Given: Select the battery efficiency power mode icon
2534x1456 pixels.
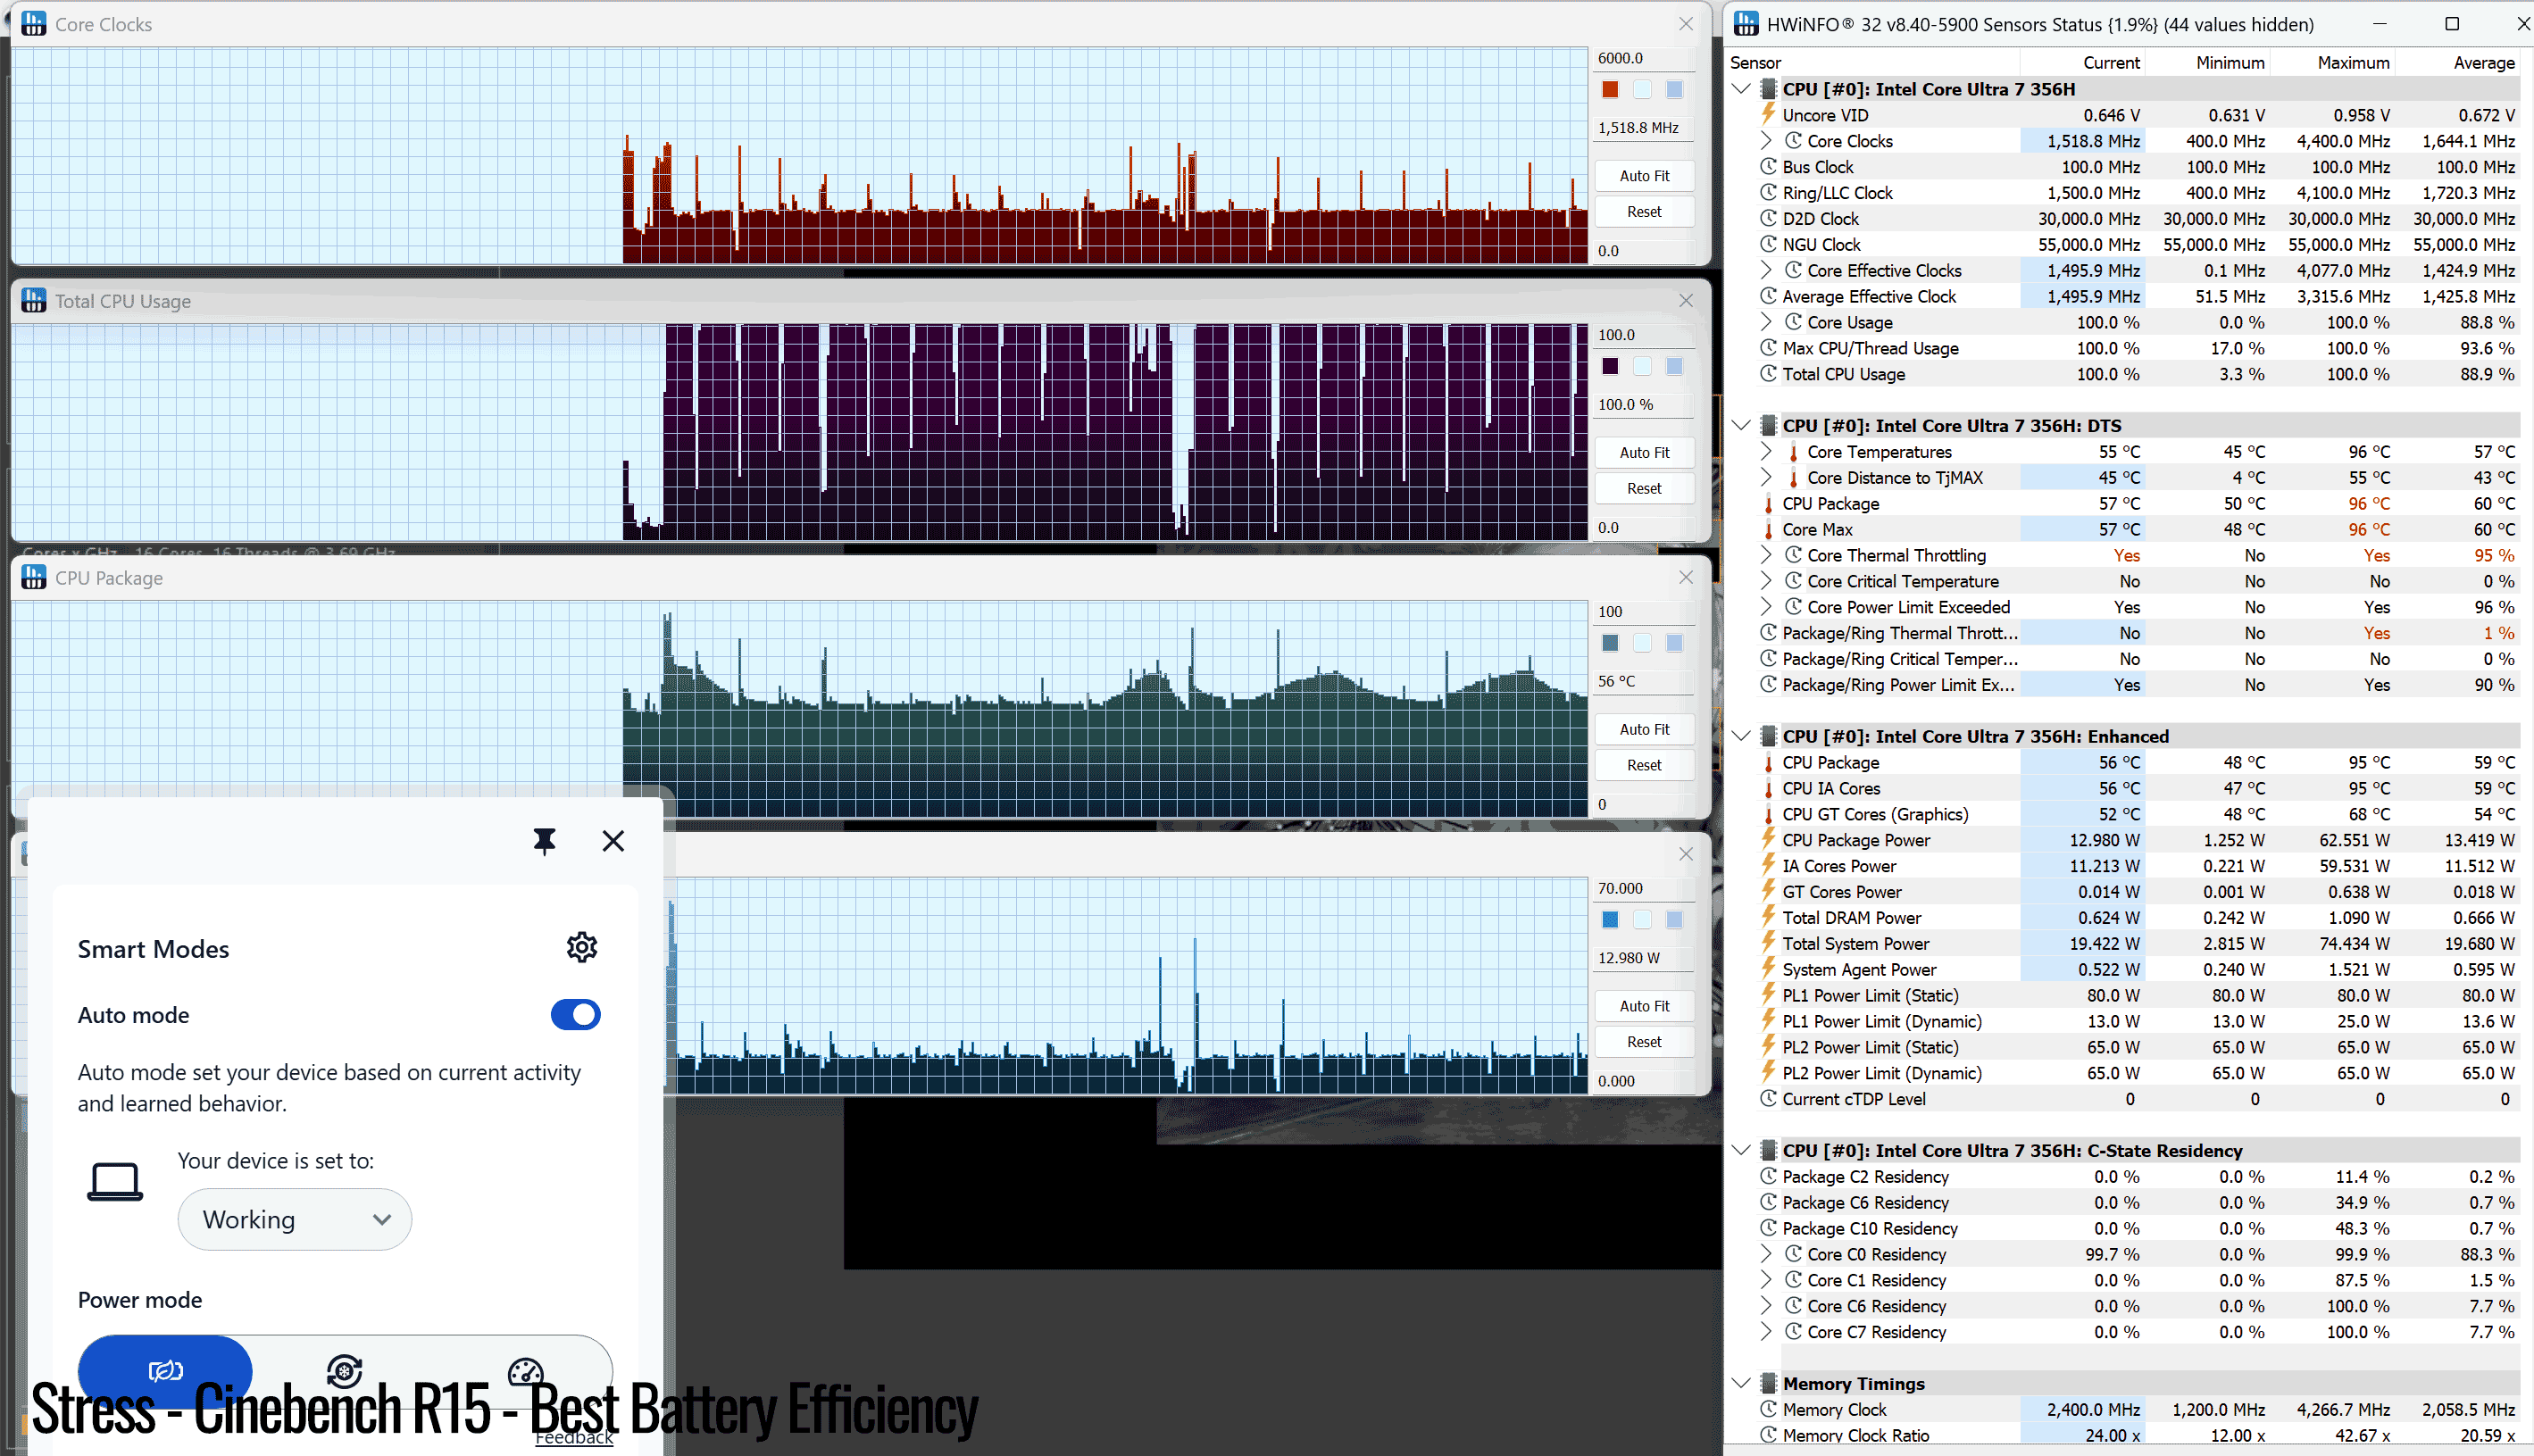Looking at the screenshot, I should [x=165, y=1370].
